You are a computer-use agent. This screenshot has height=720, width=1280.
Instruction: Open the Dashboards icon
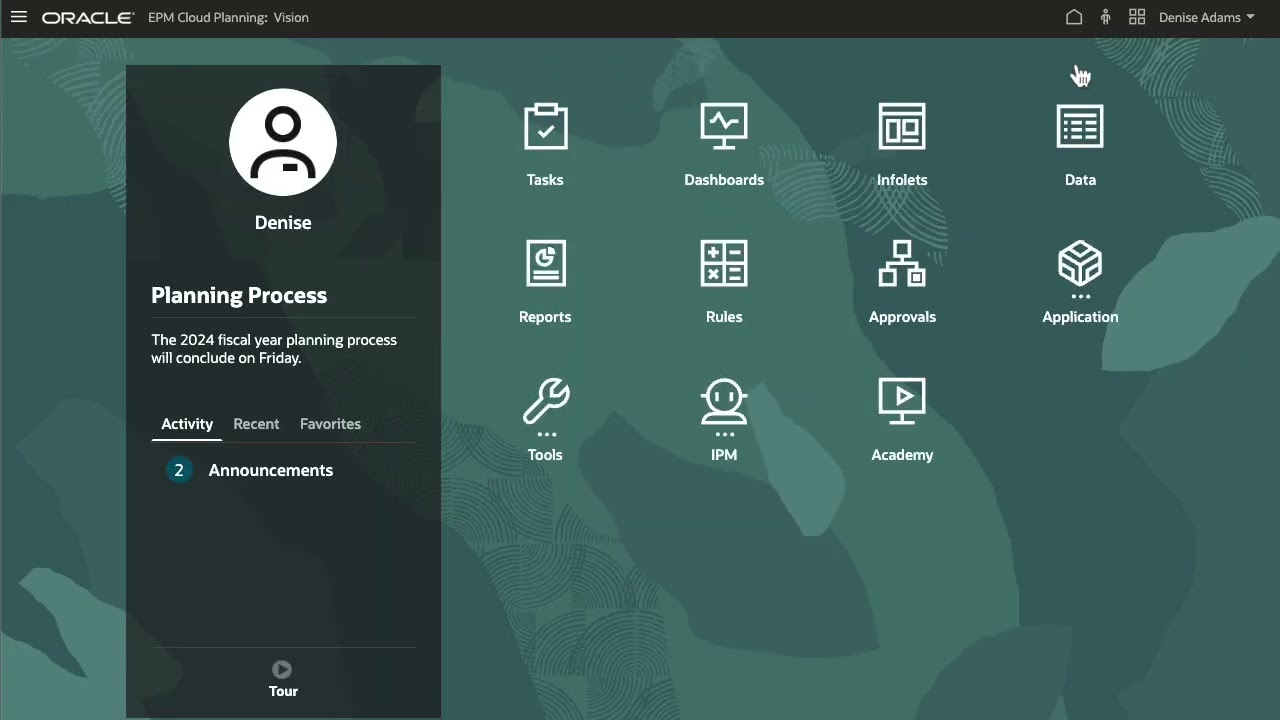click(x=724, y=127)
